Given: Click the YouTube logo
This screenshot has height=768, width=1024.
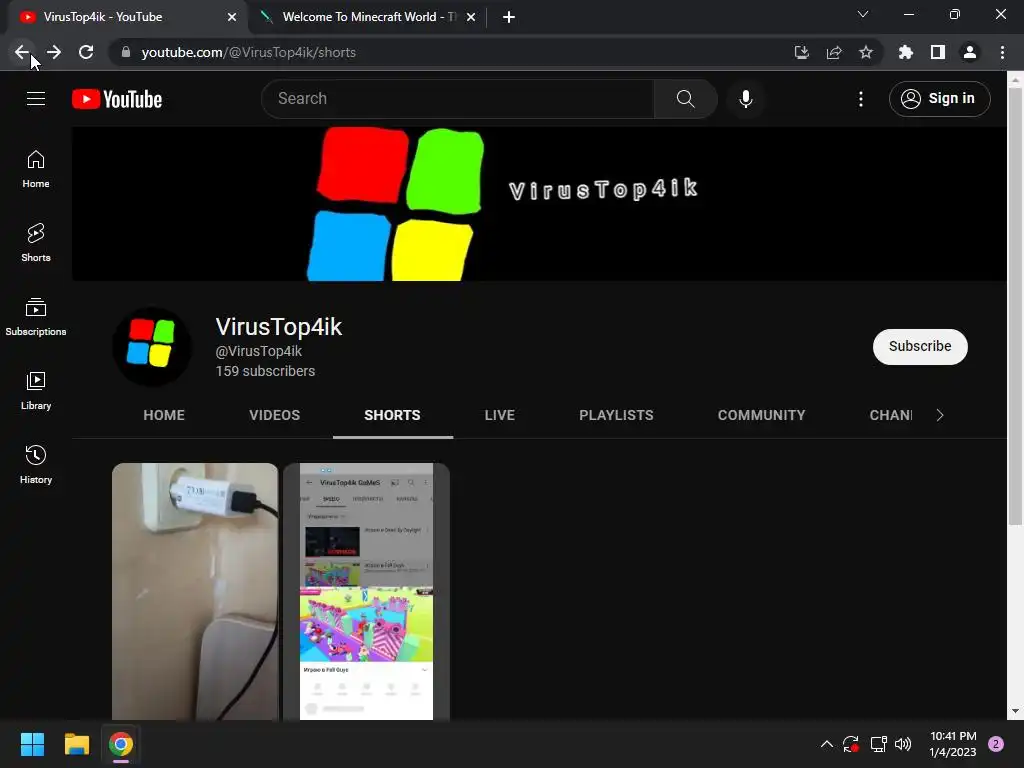Looking at the screenshot, I should [117, 99].
